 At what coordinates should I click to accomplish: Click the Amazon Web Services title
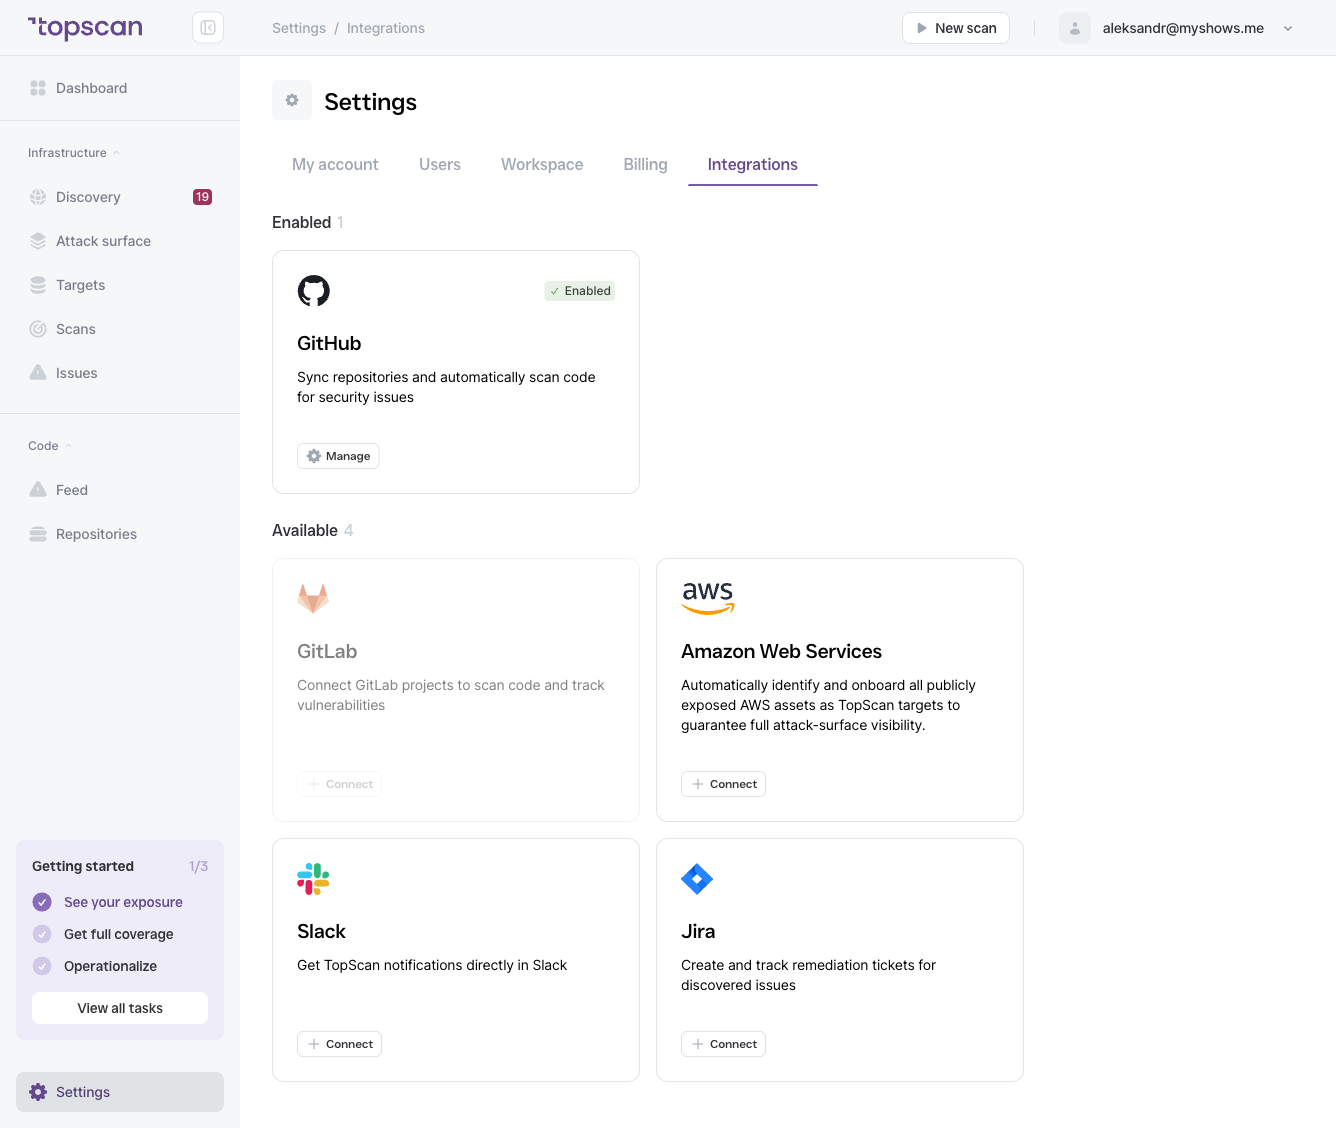click(781, 651)
